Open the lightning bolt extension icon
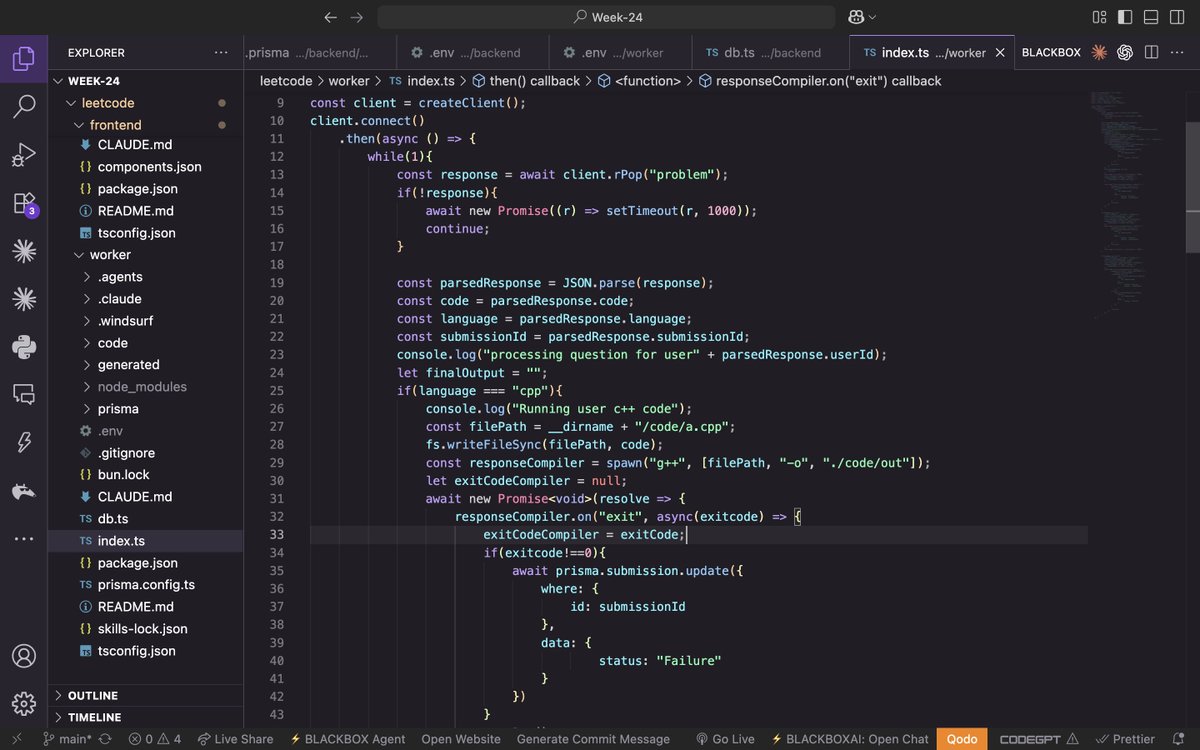Viewport: 1200px width, 750px height. click(x=24, y=442)
